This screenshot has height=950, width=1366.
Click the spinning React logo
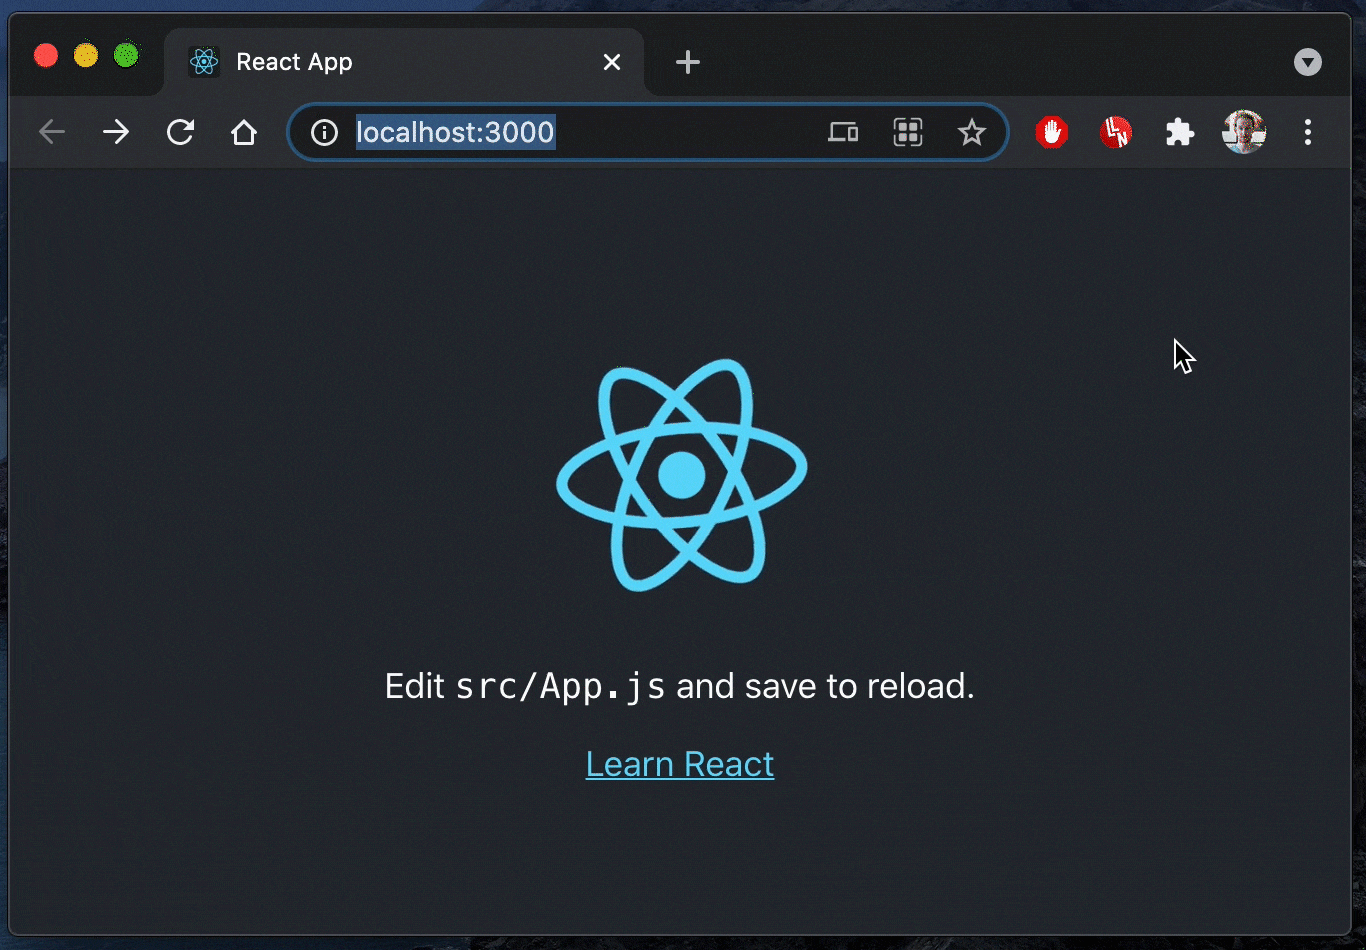coord(682,474)
